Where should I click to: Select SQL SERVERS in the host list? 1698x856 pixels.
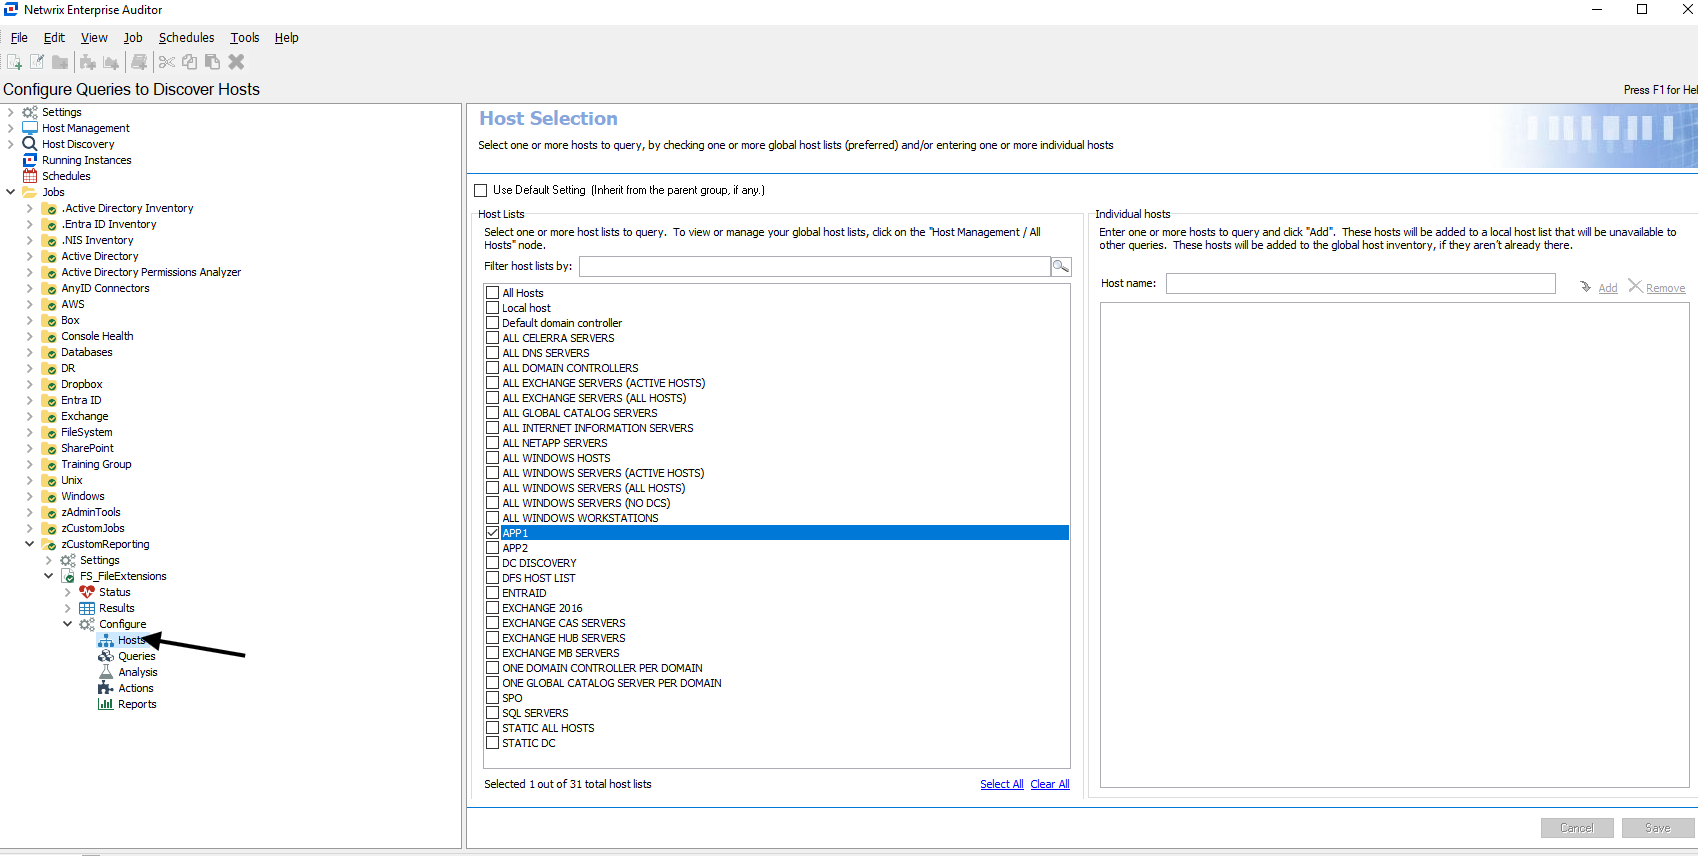click(535, 713)
